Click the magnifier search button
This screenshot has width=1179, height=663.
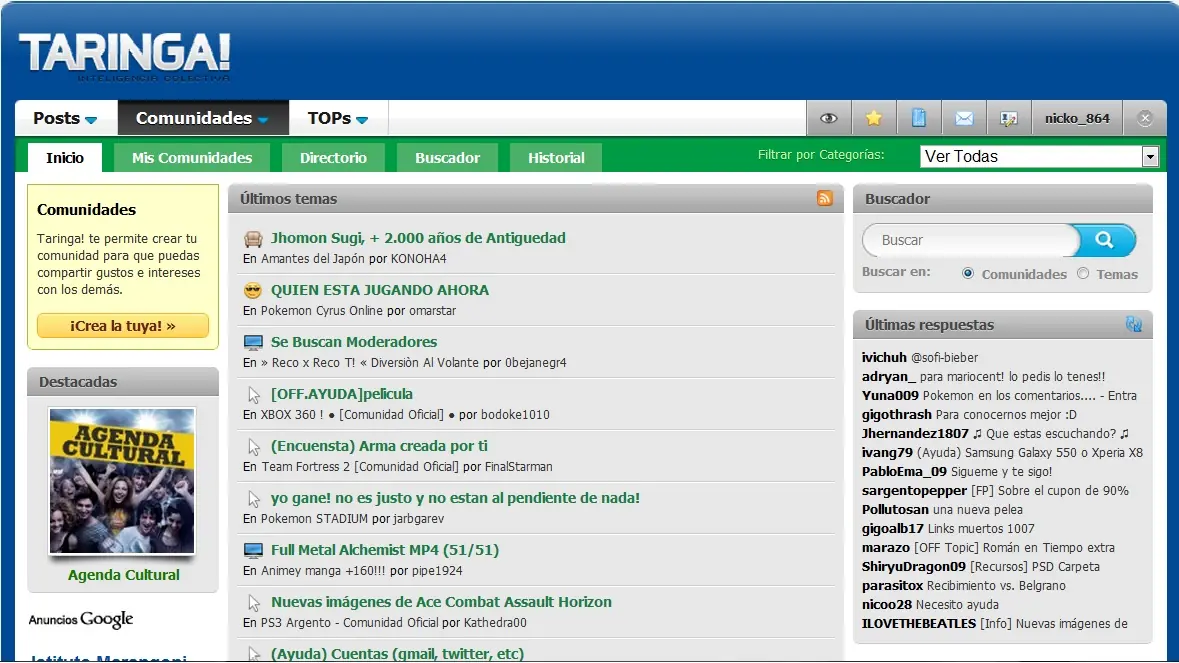(1104, 240)
